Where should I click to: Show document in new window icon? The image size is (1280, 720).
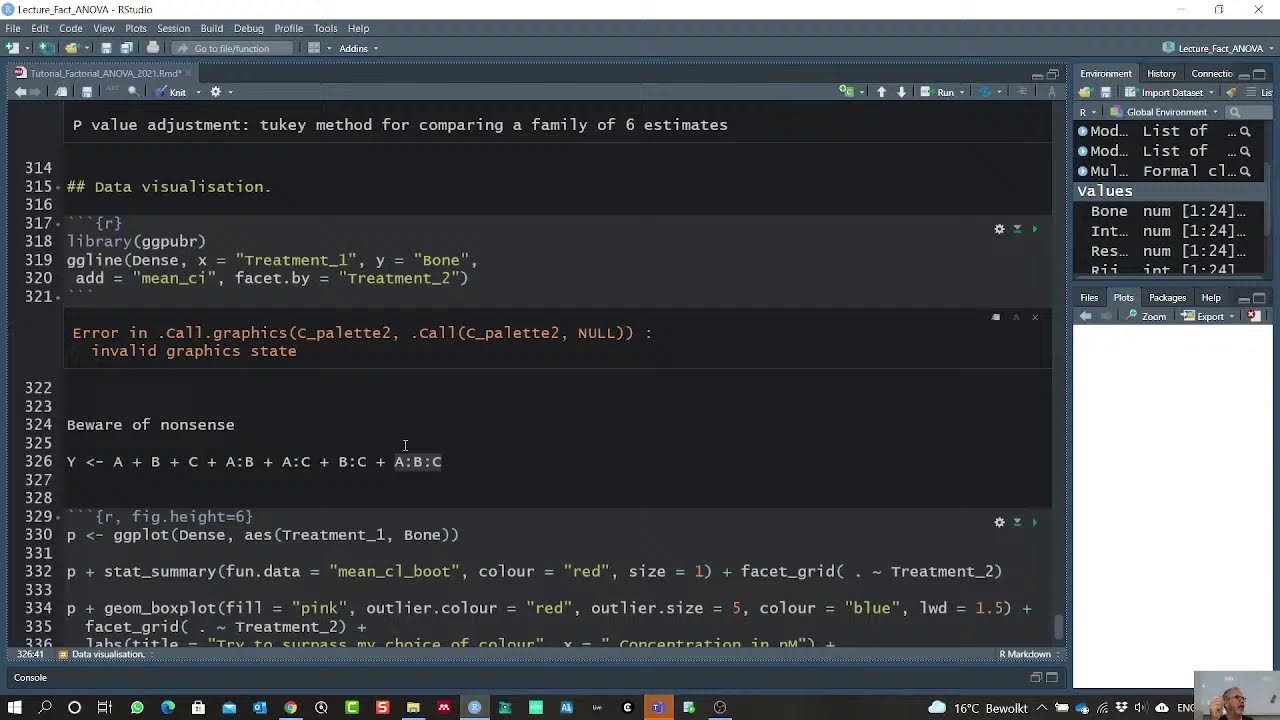coord(61,92)
